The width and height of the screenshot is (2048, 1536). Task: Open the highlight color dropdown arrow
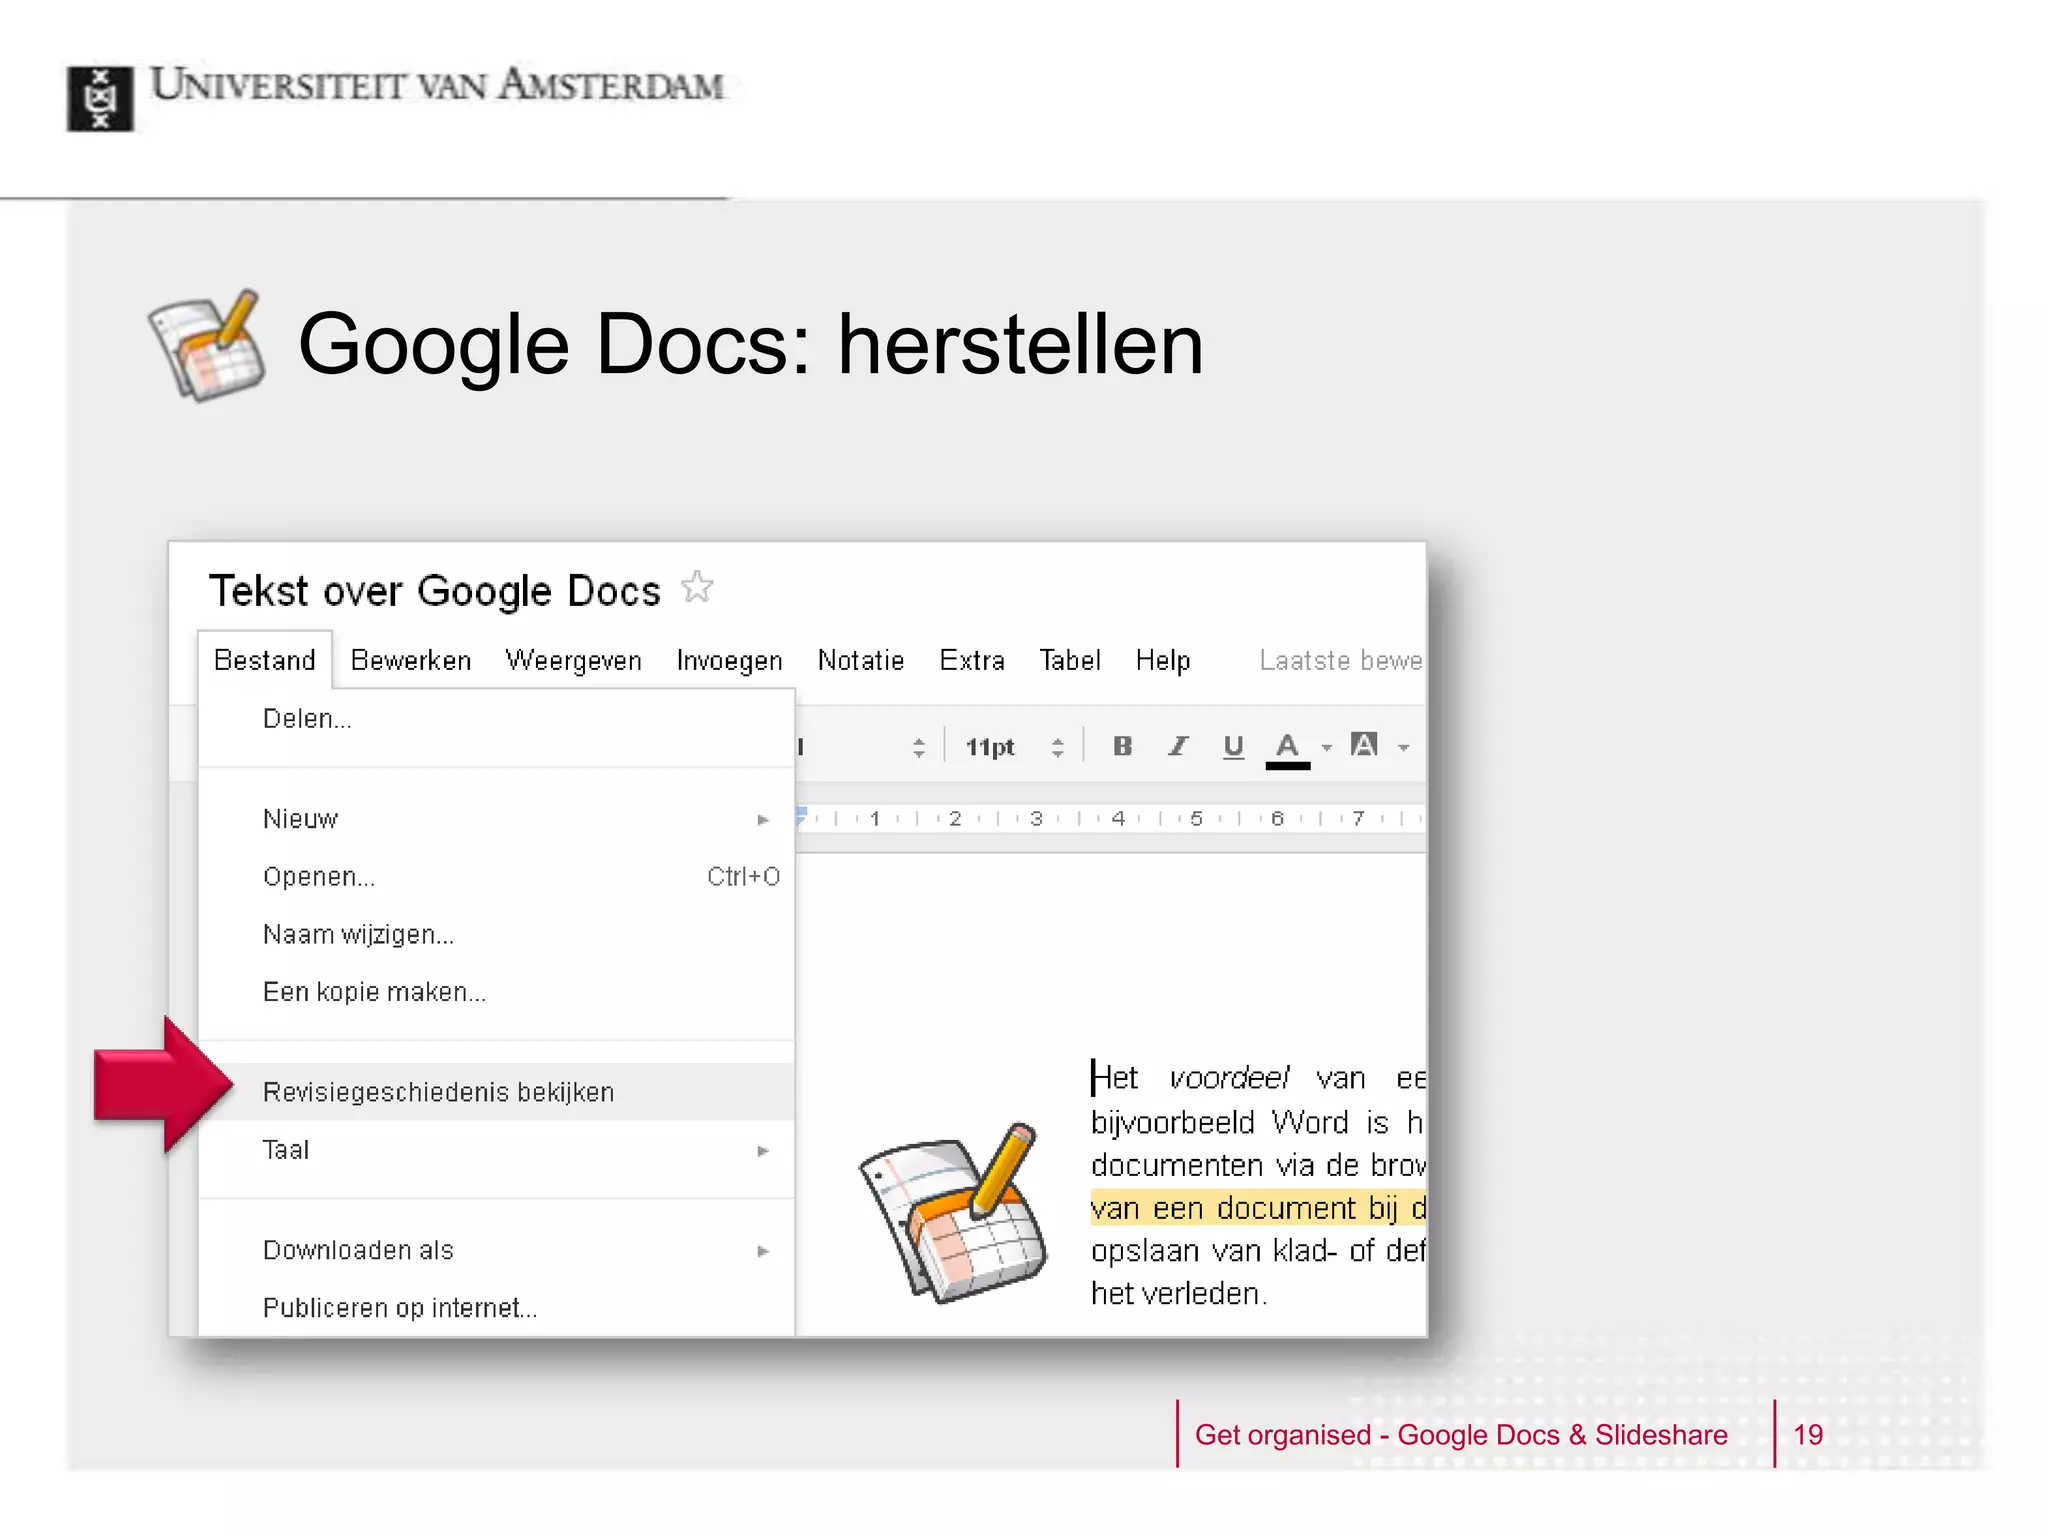pos(1404,748)
